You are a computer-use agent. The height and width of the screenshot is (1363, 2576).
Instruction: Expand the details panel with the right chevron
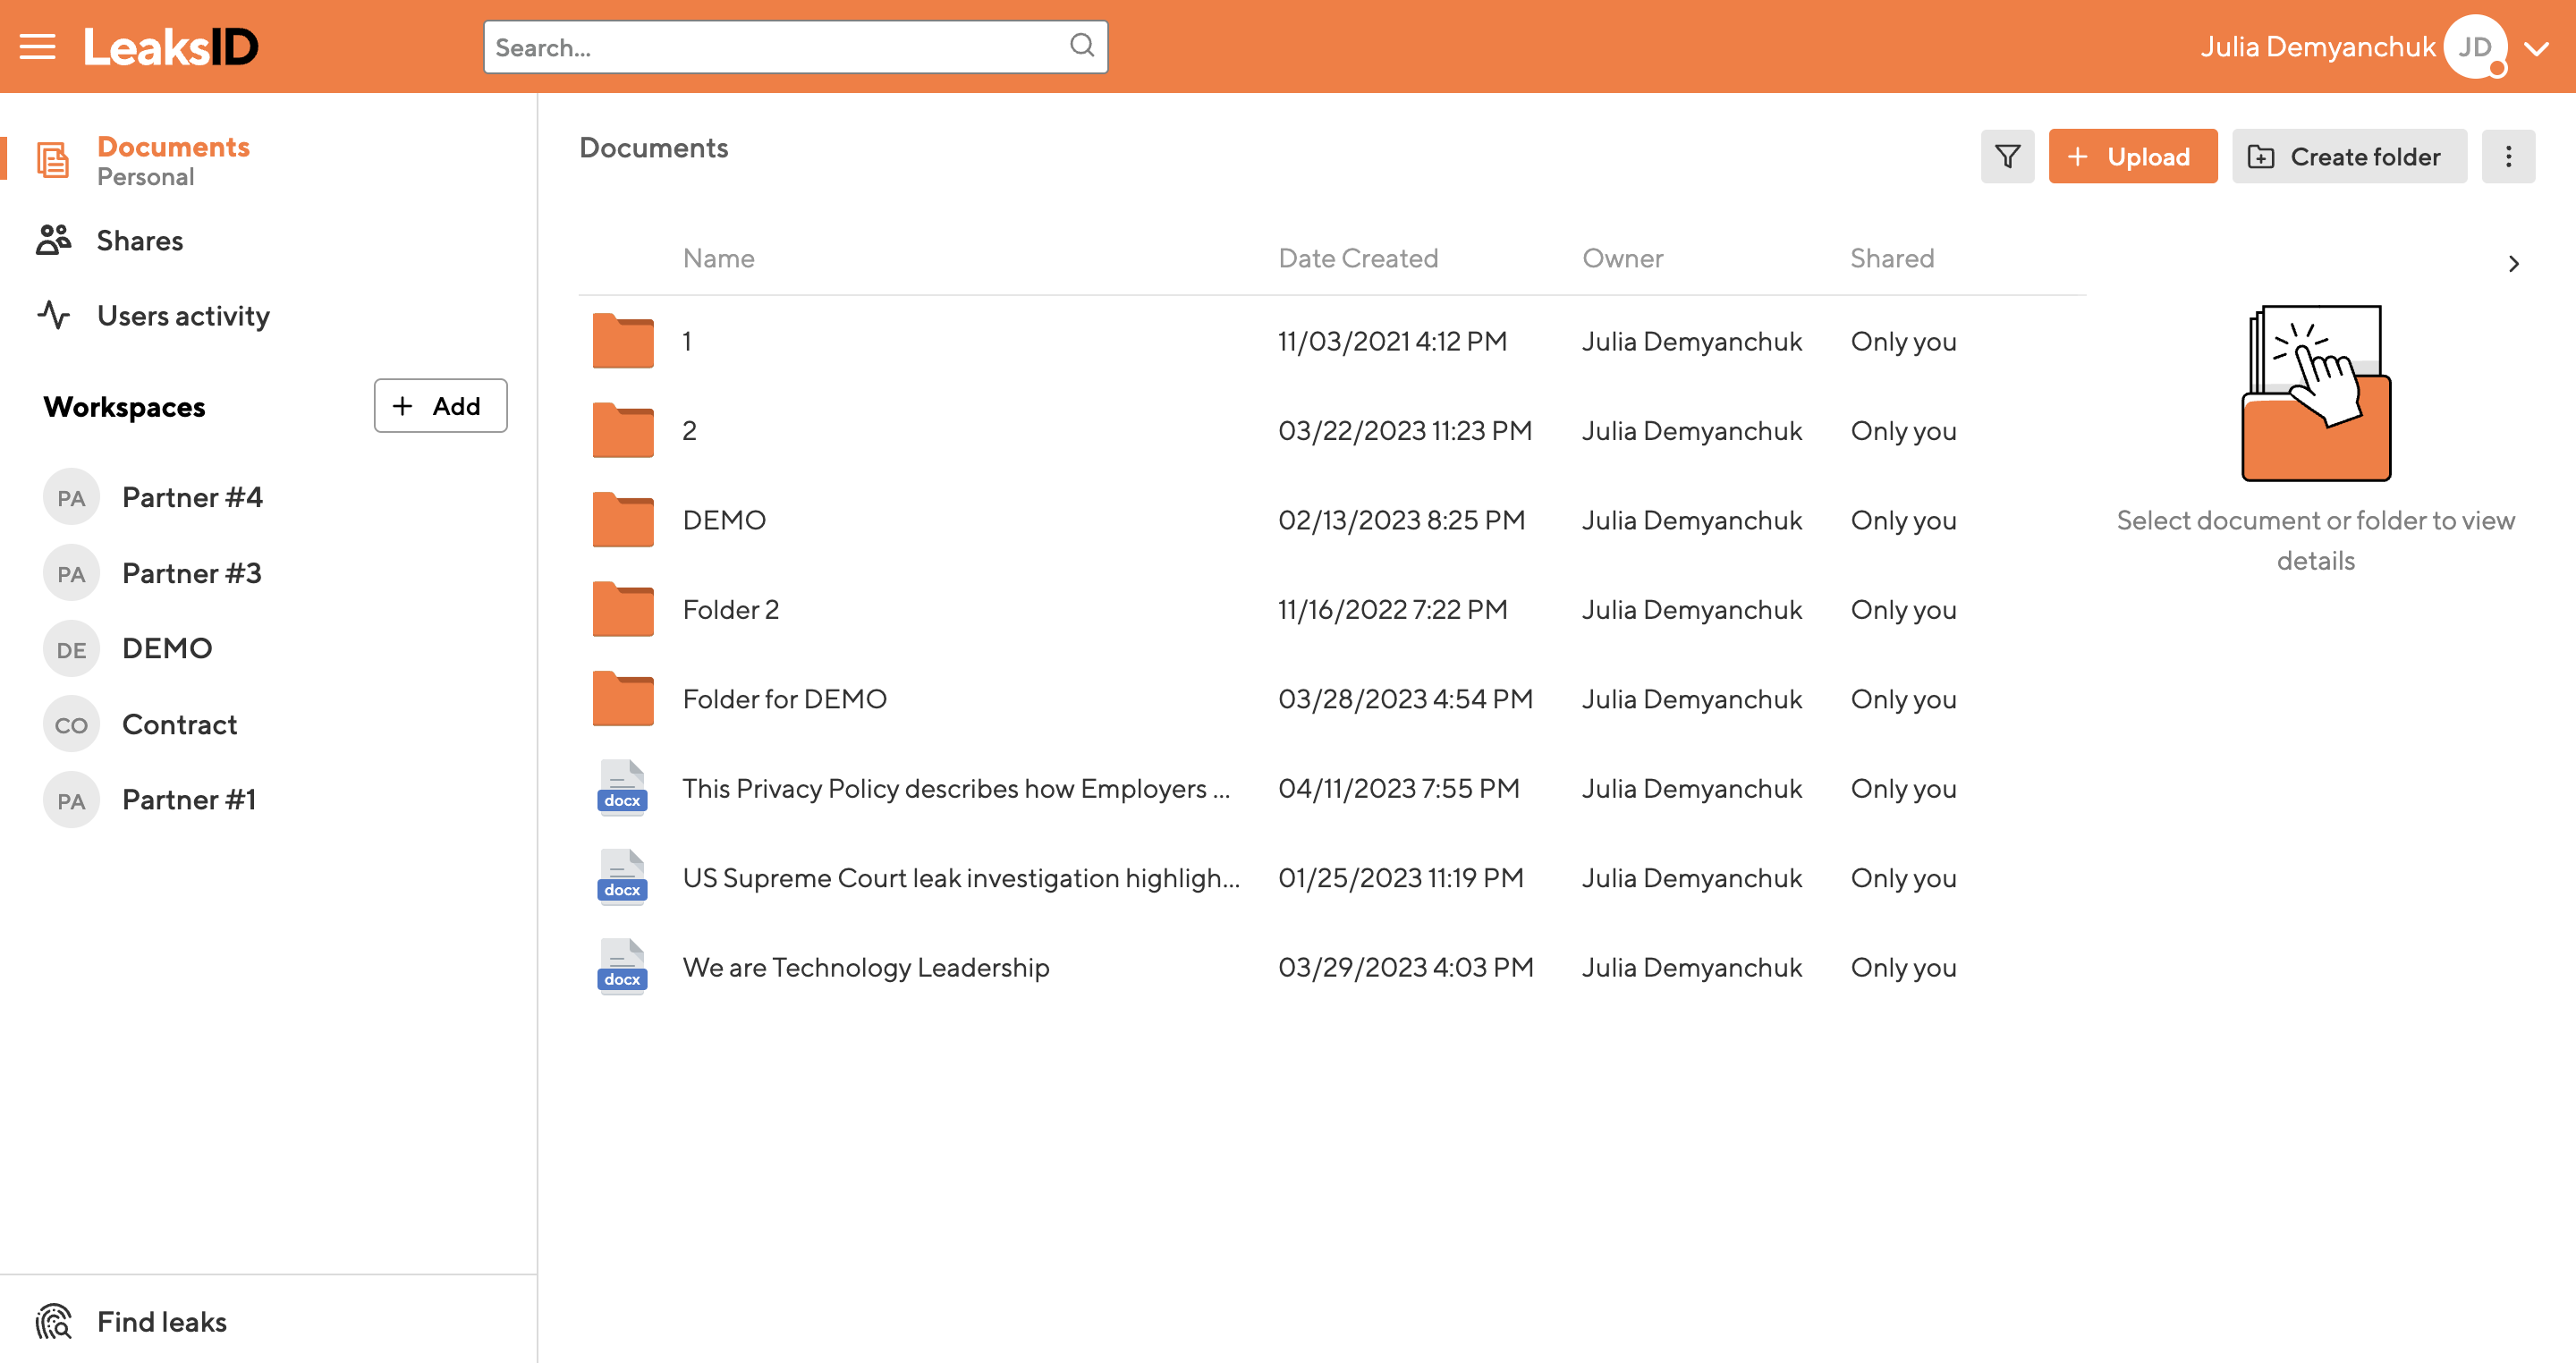point(2513,263)
